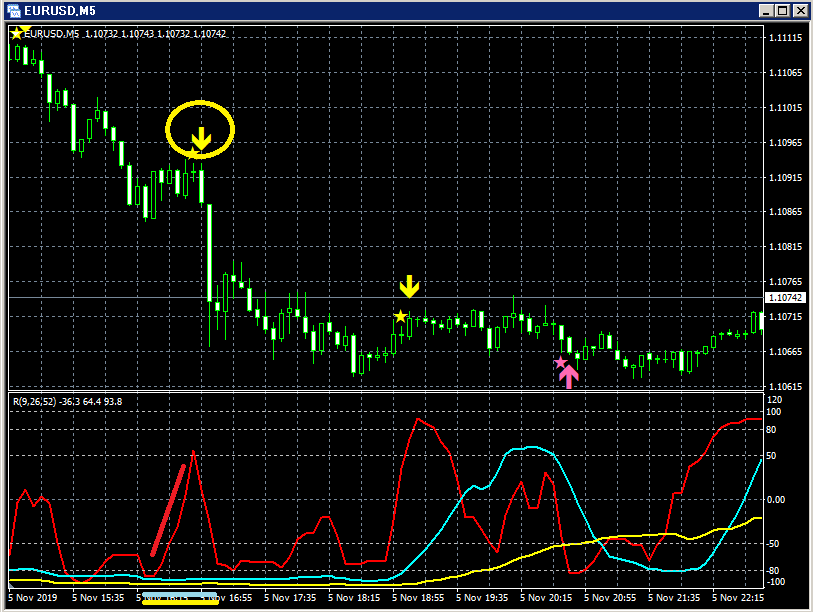Click the 5 Nov 20:15 time label

546,597
